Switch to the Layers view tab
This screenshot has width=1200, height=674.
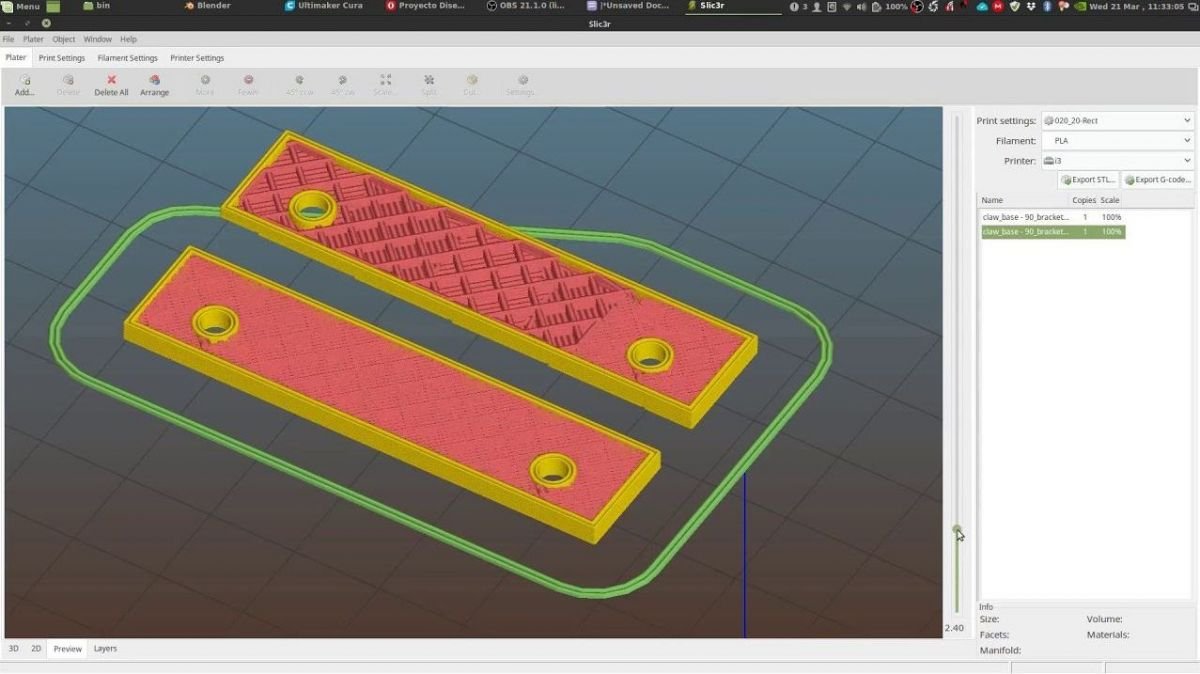coord(105,649)
